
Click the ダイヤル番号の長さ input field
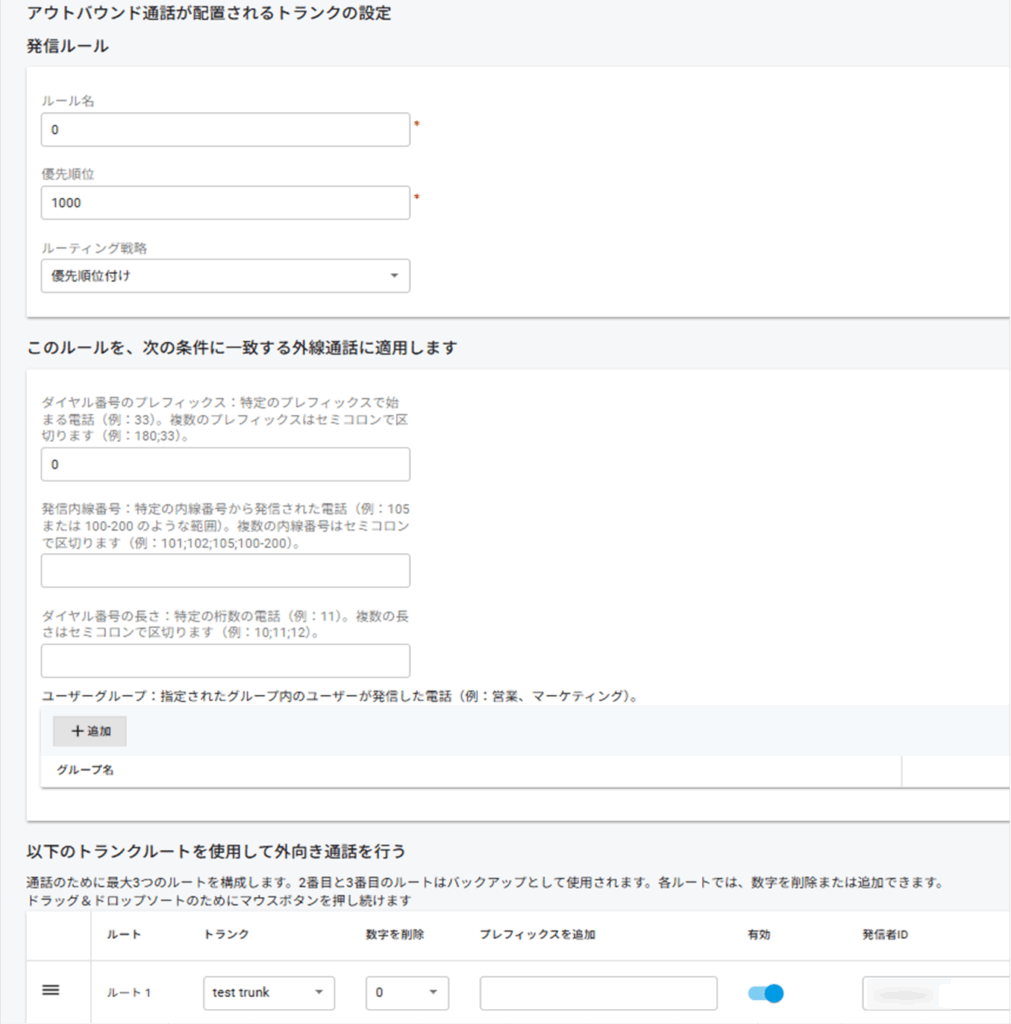225,661
